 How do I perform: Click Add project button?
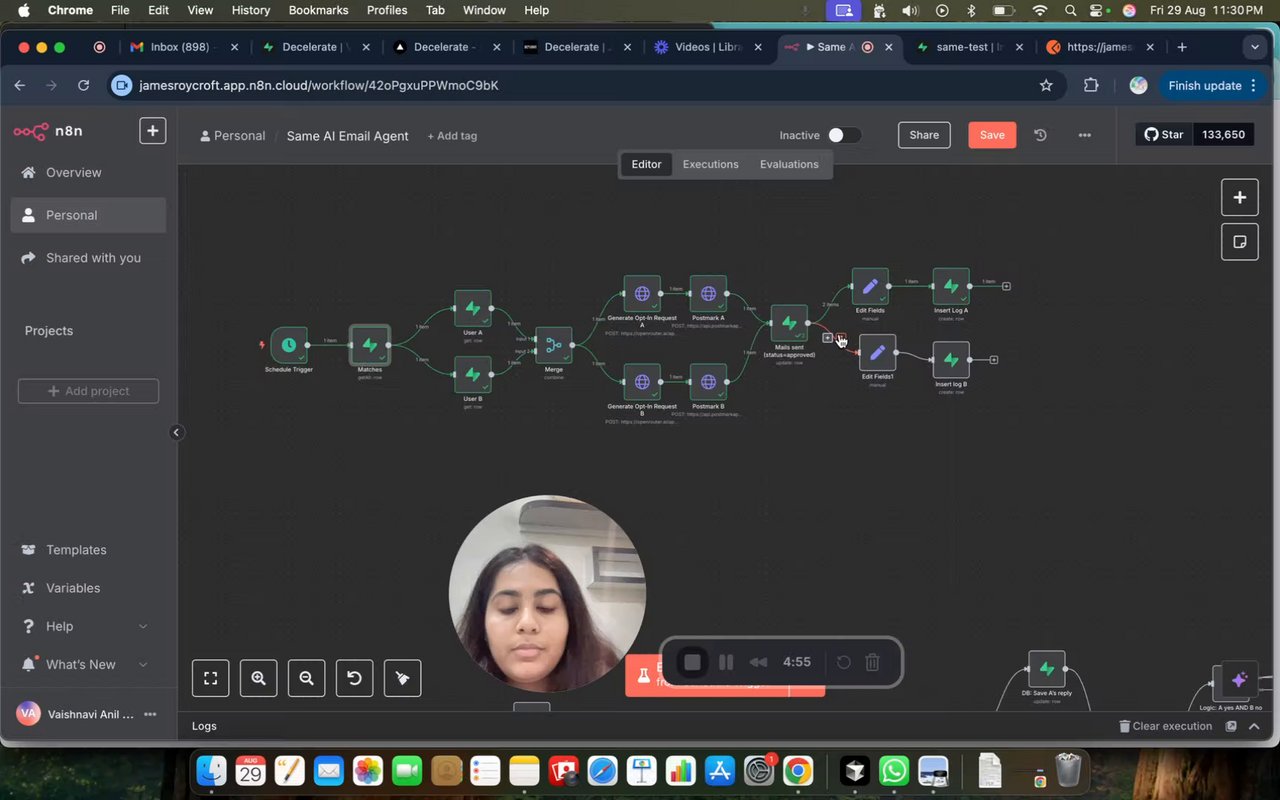(88, 391)
